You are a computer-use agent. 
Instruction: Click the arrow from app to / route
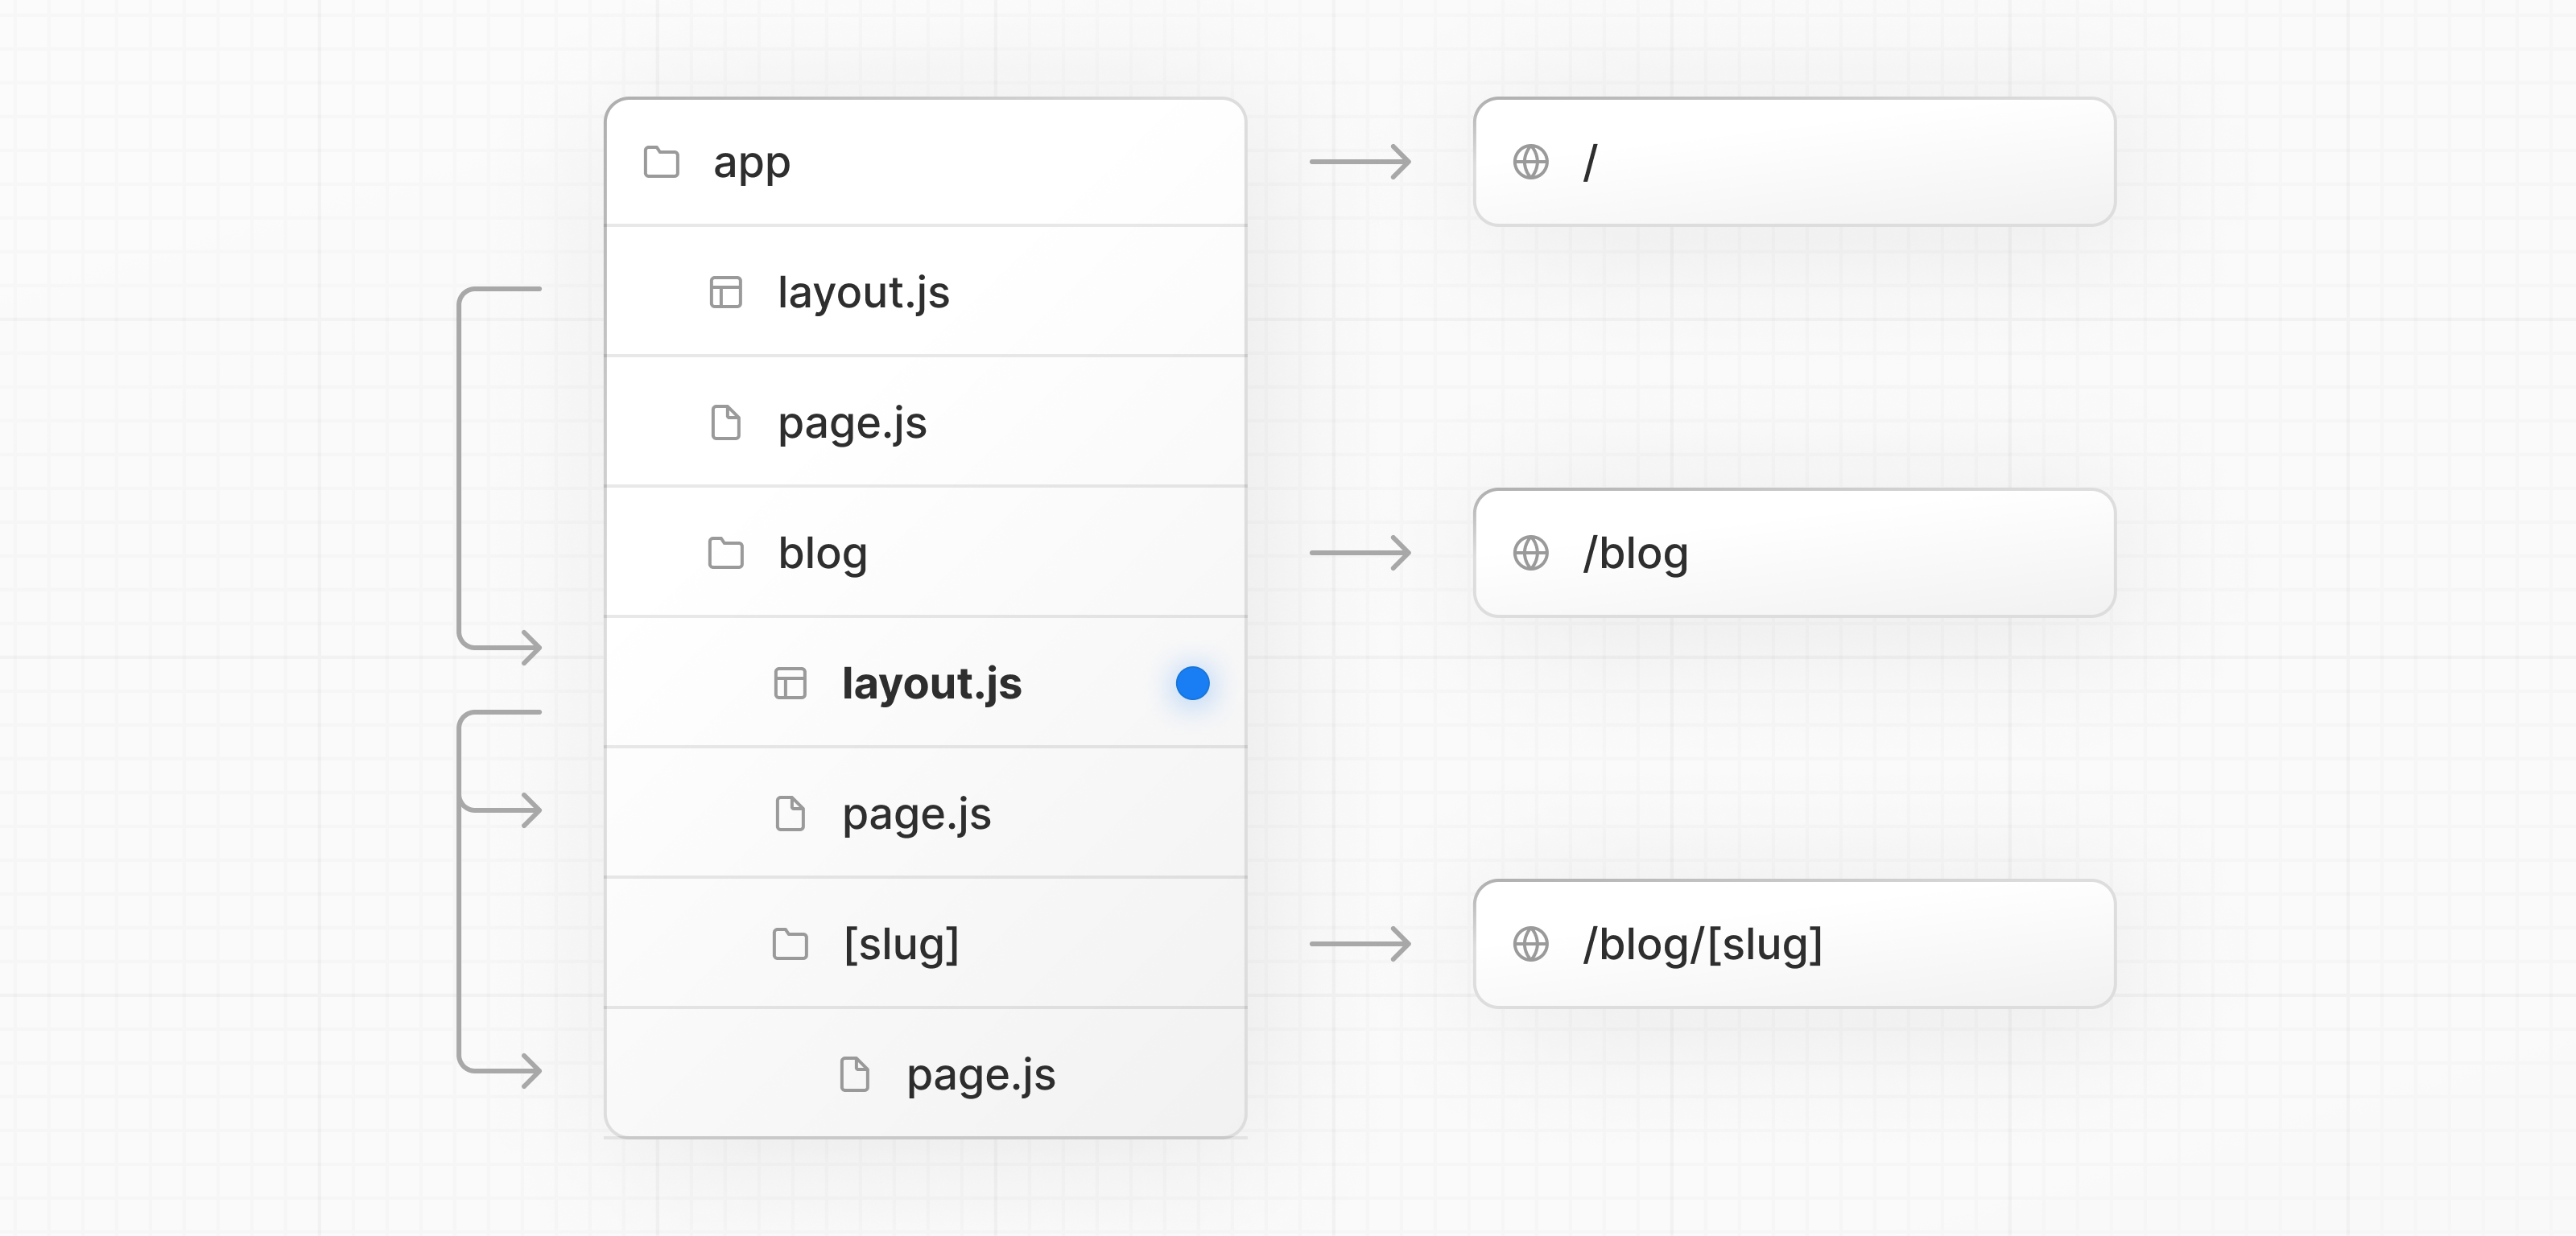(1360, 162)
